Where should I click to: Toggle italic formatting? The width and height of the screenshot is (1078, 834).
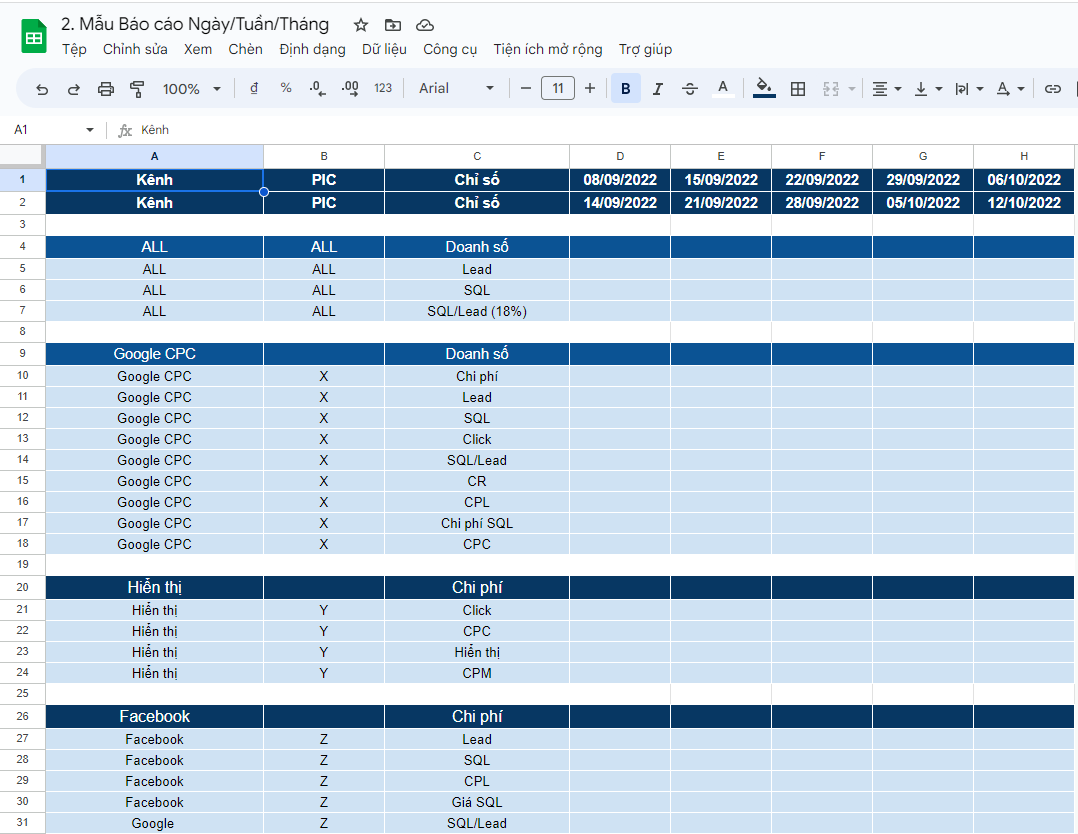click(x=657, y=89)
